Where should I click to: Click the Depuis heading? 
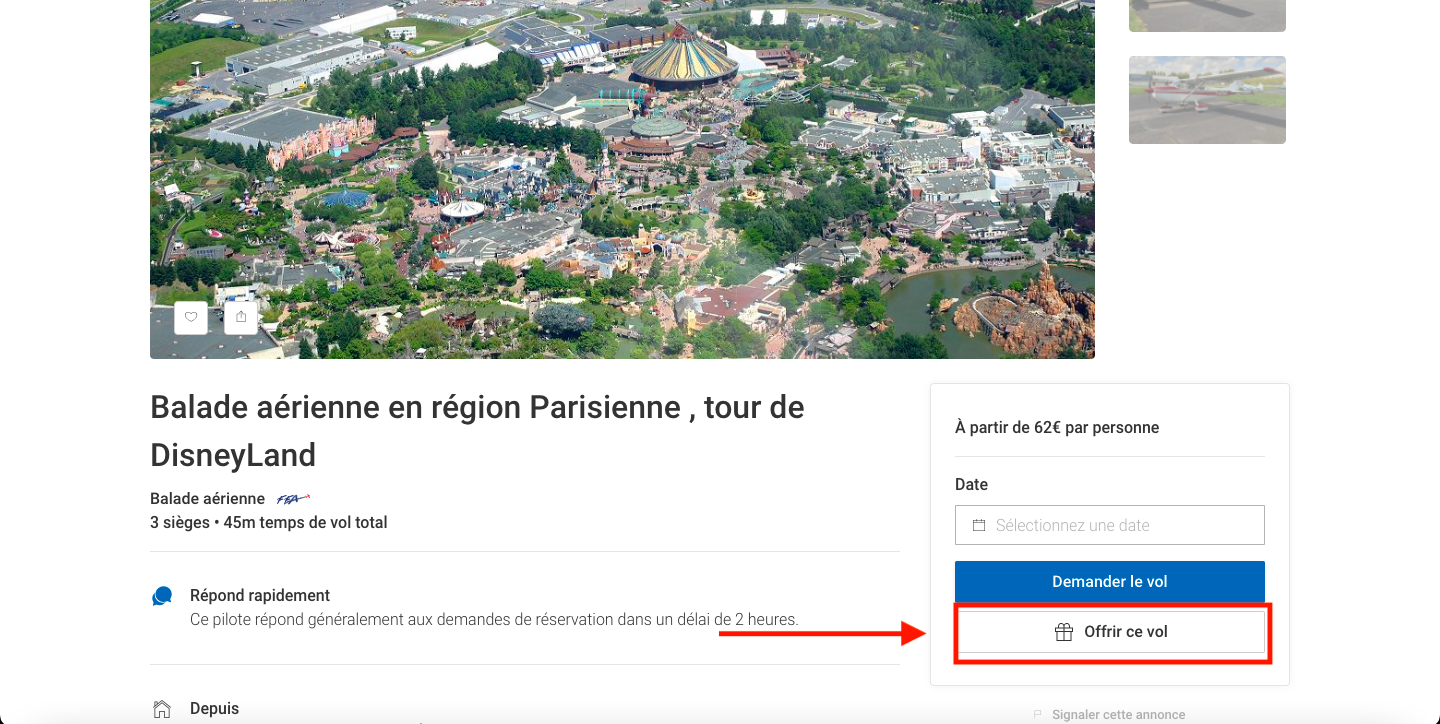coord(214,709)
